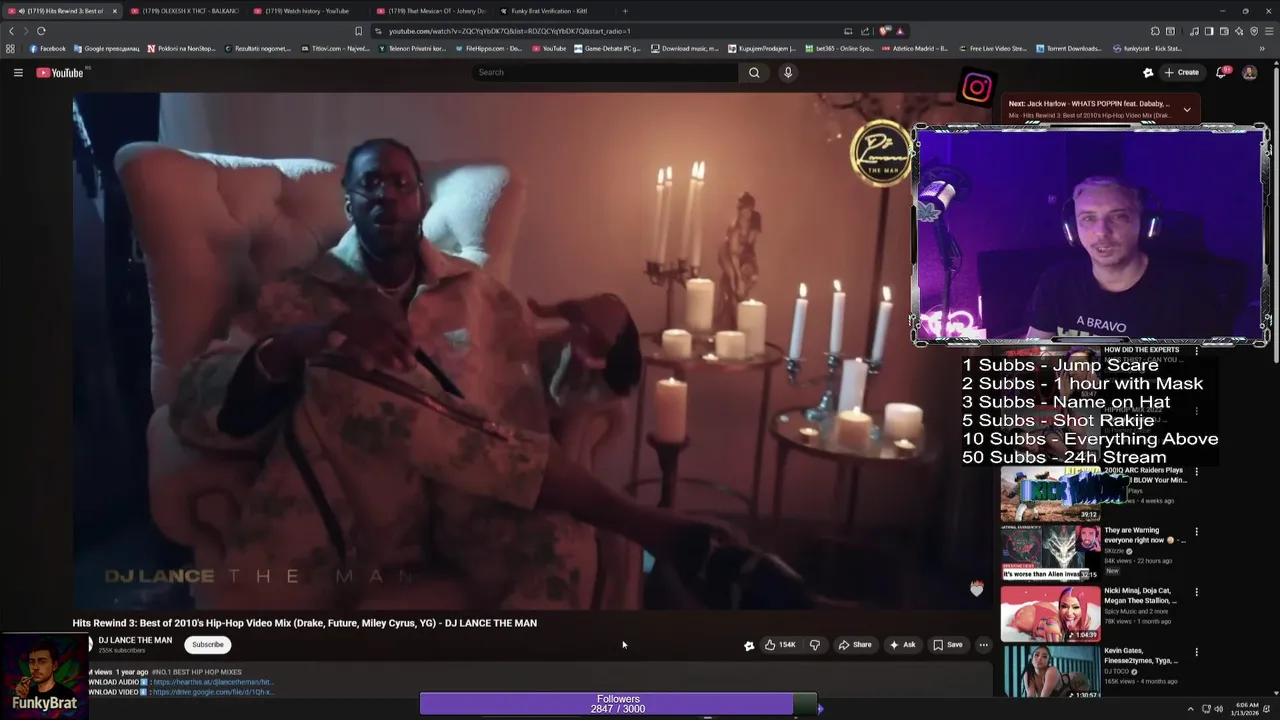Dislike the video

click(815, 645)
